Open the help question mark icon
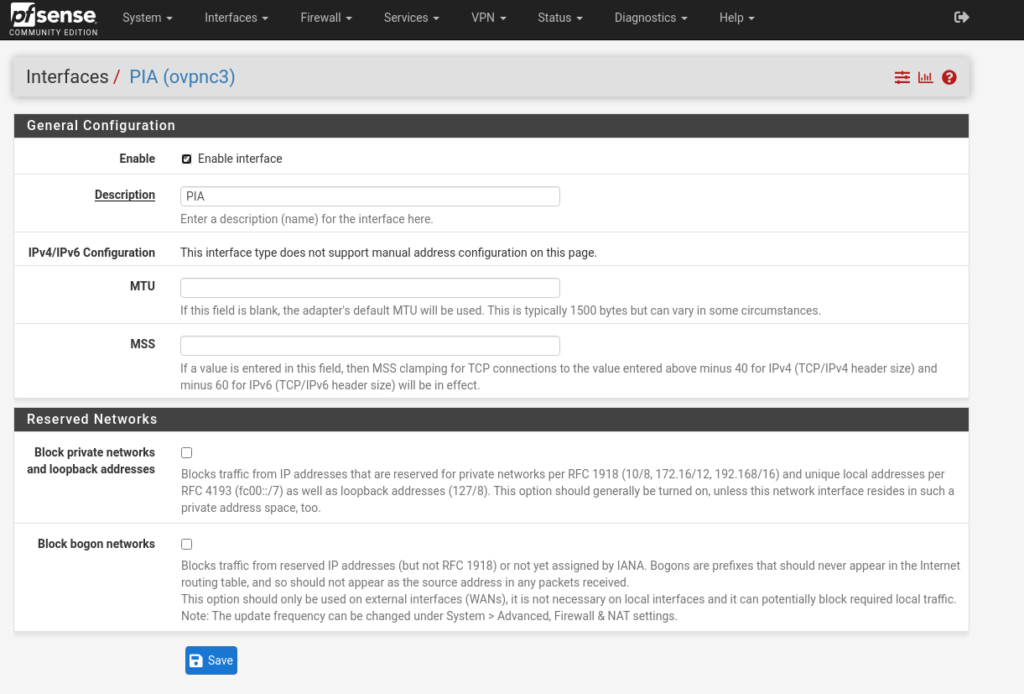Screen dimensions: 1024x694 (949, 77)
